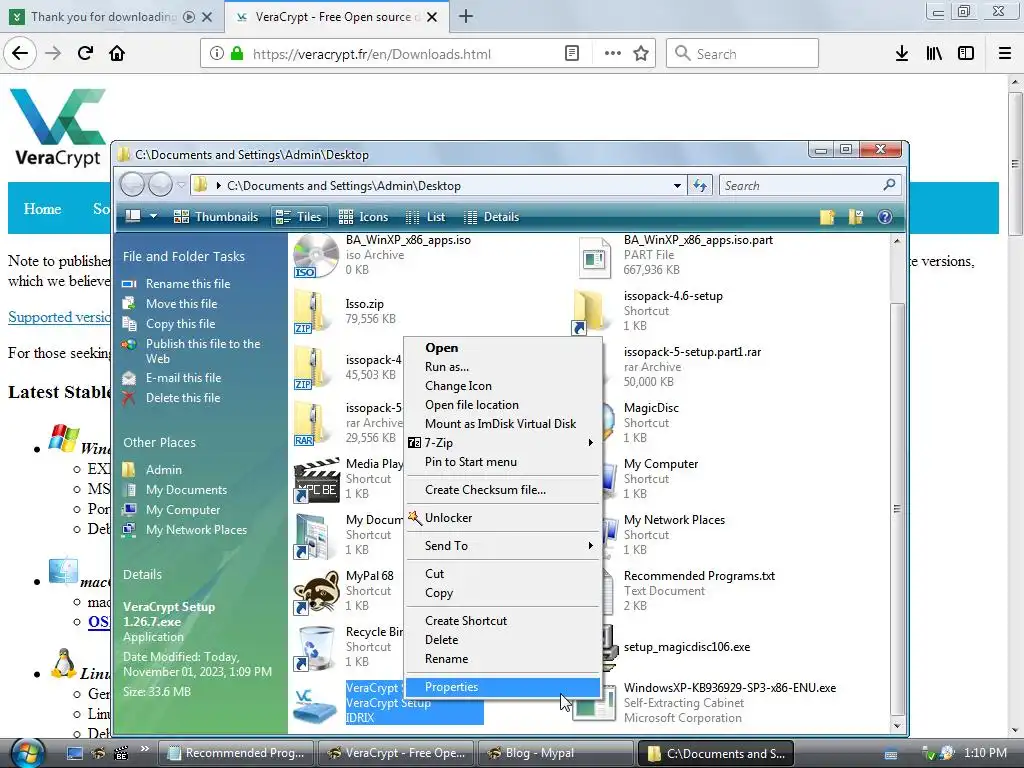Click Explorer refresh arrows button

[700, 185]
